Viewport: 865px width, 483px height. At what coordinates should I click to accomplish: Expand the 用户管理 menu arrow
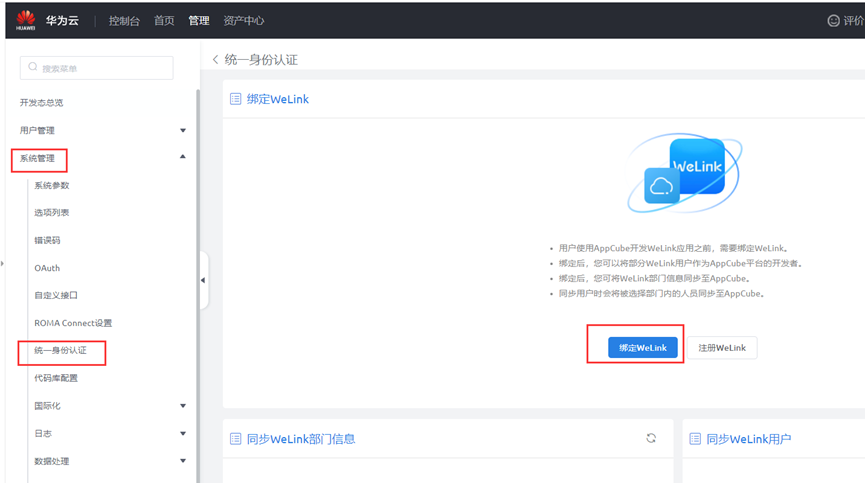183,131
